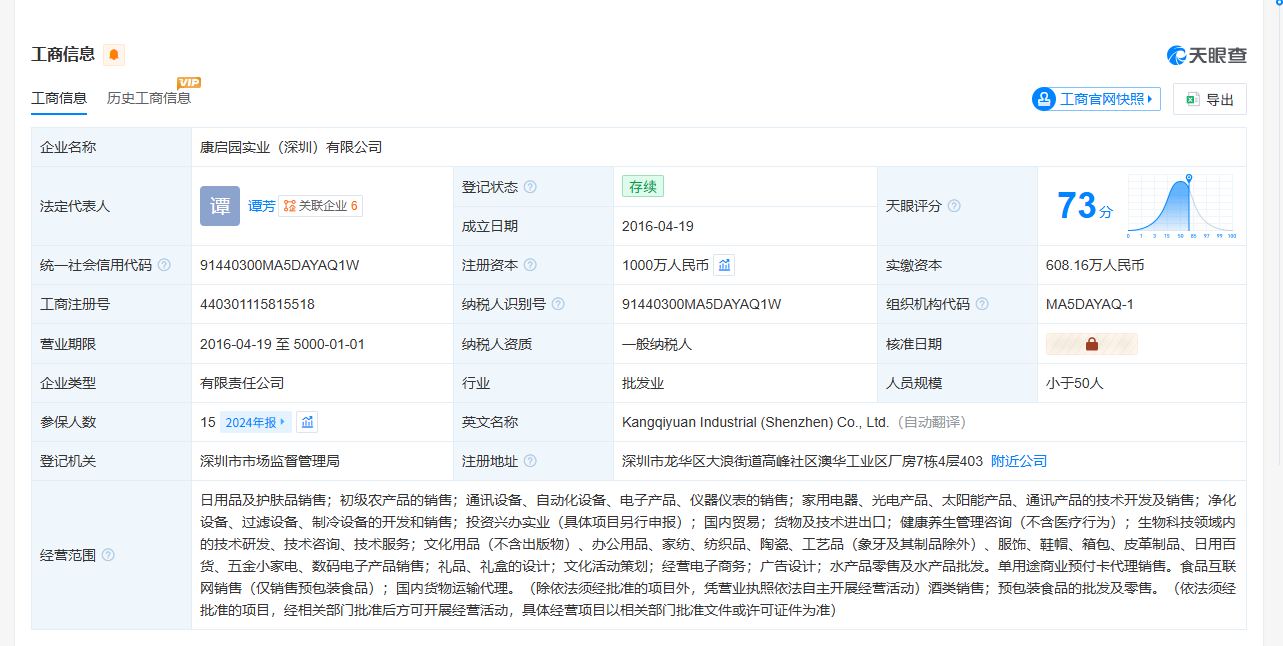
Task: Click help icon next to 天眼评分
Action: pyautogui.click(x=954, y=206)
